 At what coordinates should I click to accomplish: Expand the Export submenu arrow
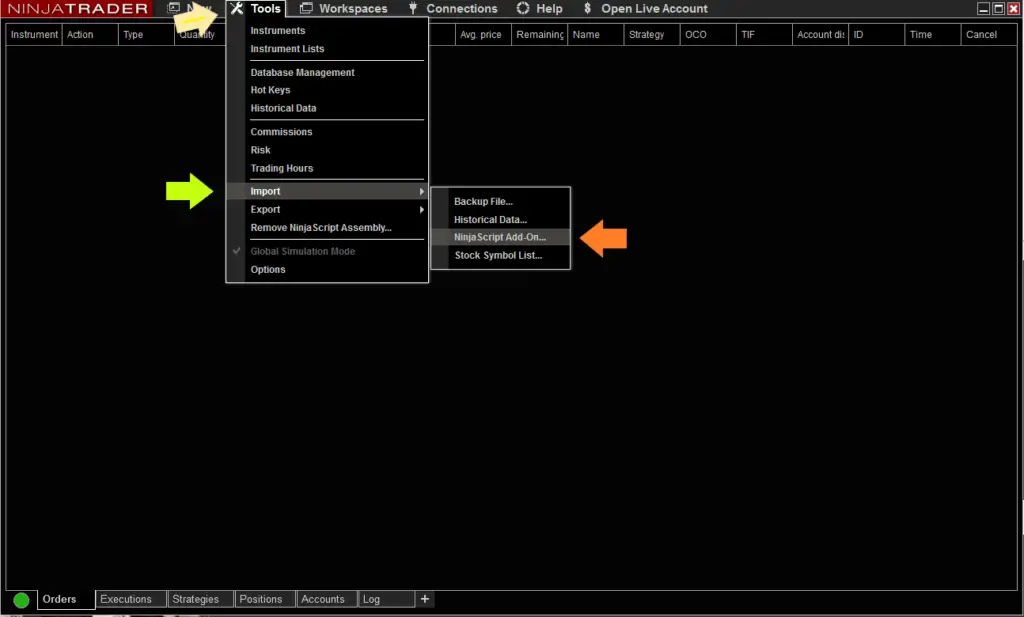pyautogui.click(x=422, y=210)
